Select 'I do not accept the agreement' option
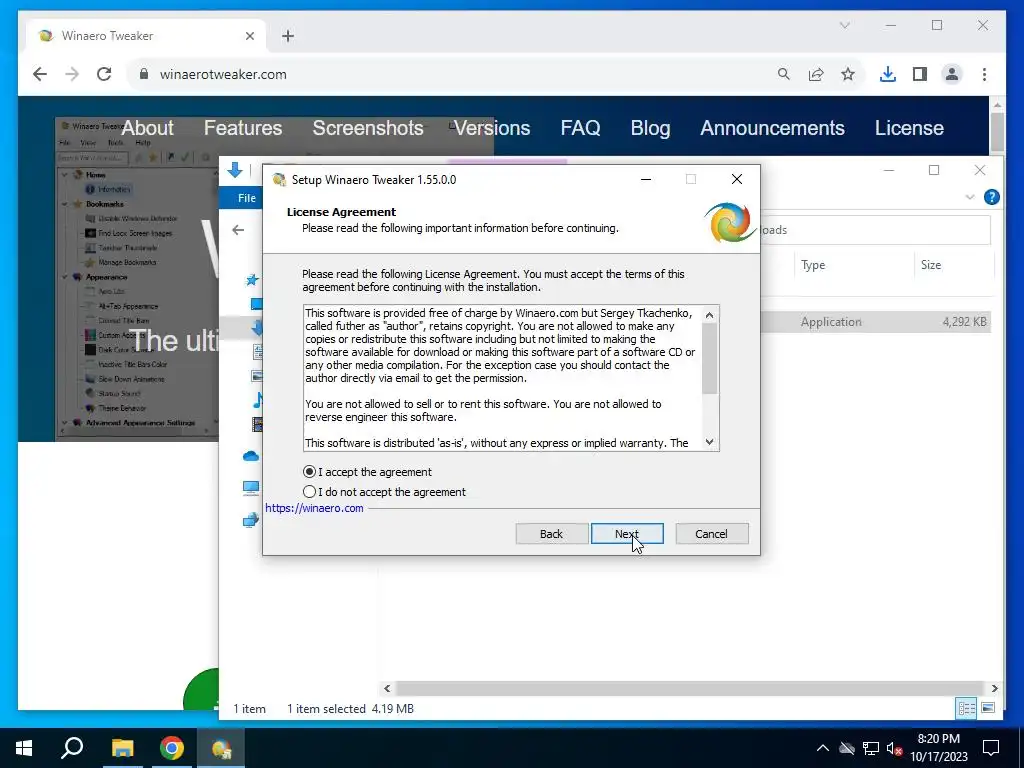The width and height of the screenshot is (1024, 768). [x=309, y=492]
